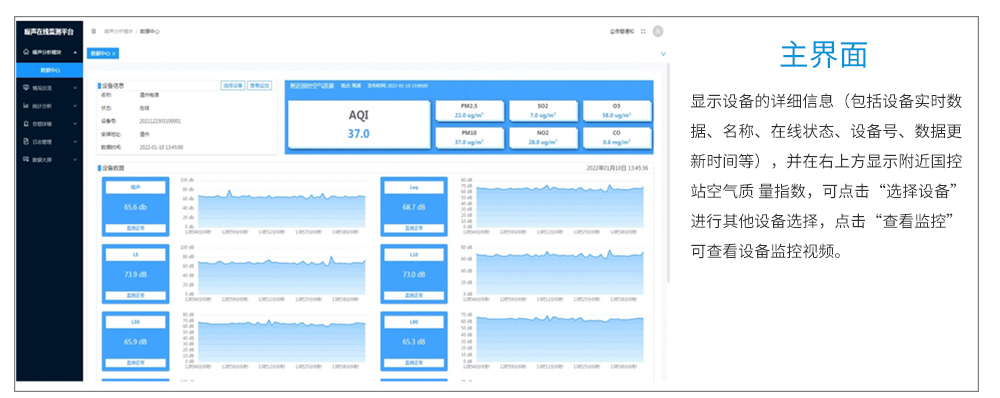Expand the 情况总览 sidebar chevron
The width and height of the screenshot is (1000, 398).
point(75,87)
